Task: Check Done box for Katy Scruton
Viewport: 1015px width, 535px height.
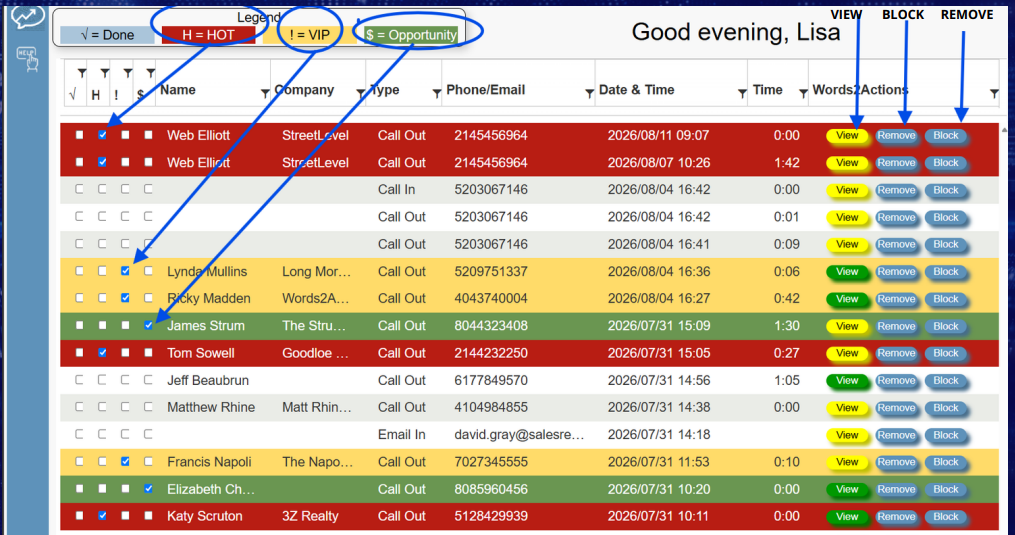Action: [79, 516]
